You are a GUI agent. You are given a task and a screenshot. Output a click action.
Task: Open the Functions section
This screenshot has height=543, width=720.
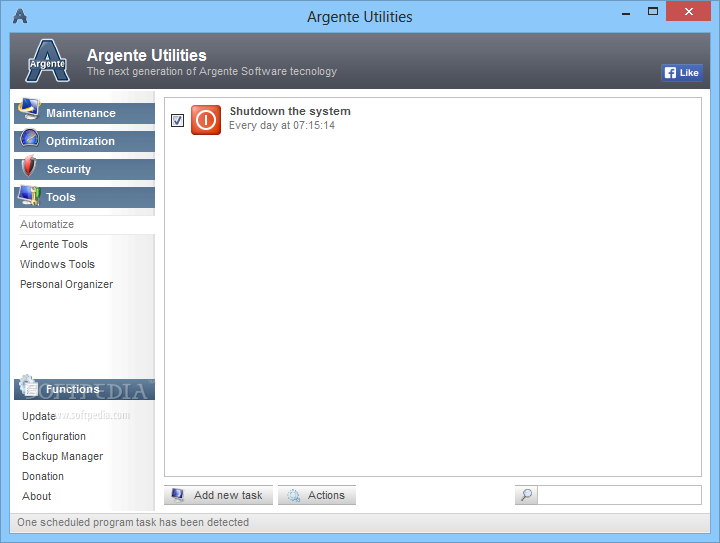click(84, 389)
